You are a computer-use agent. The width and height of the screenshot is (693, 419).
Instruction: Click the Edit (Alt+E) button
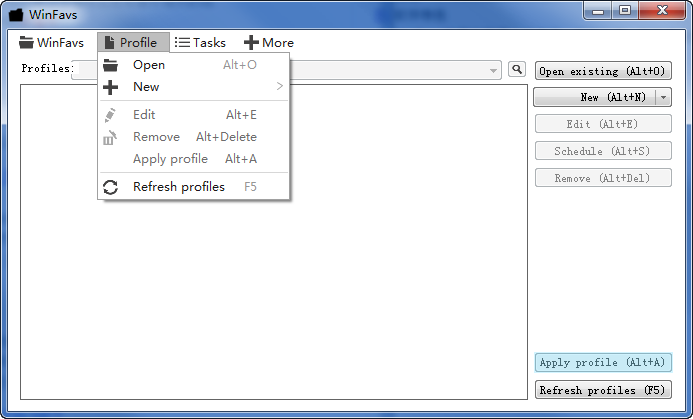click(x=603, y=124)
